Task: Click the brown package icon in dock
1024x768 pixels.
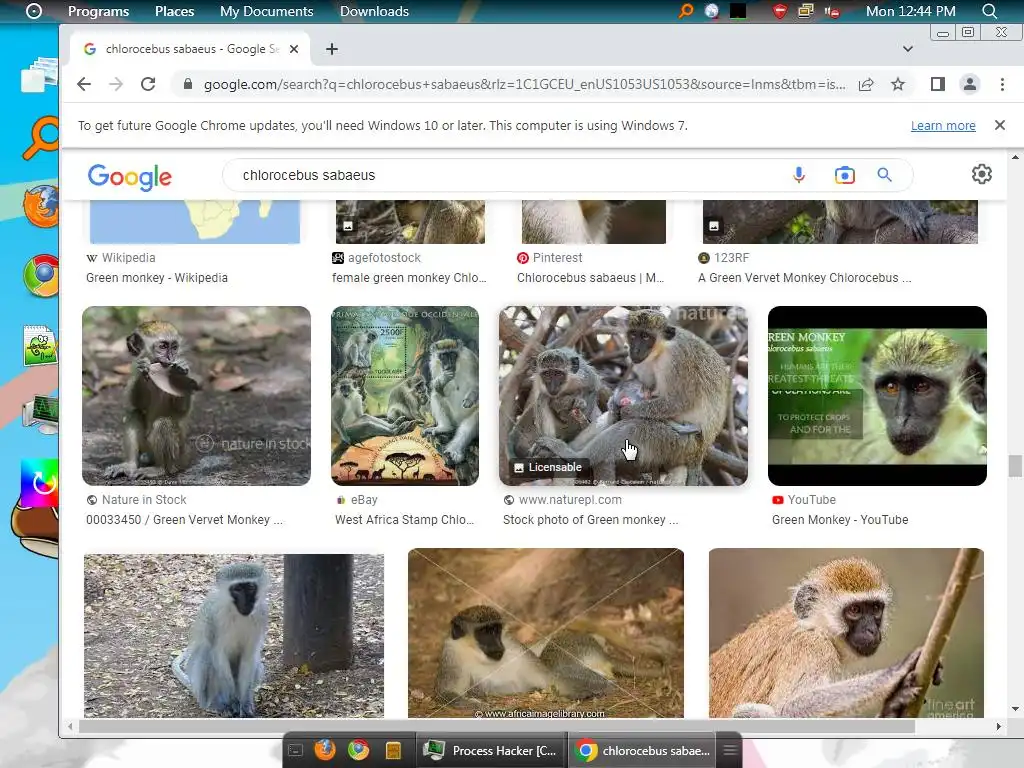Action: 393,751
